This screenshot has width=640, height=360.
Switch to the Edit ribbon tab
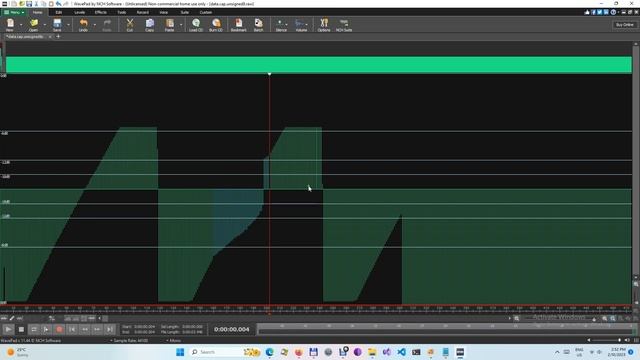click(59, 12)
